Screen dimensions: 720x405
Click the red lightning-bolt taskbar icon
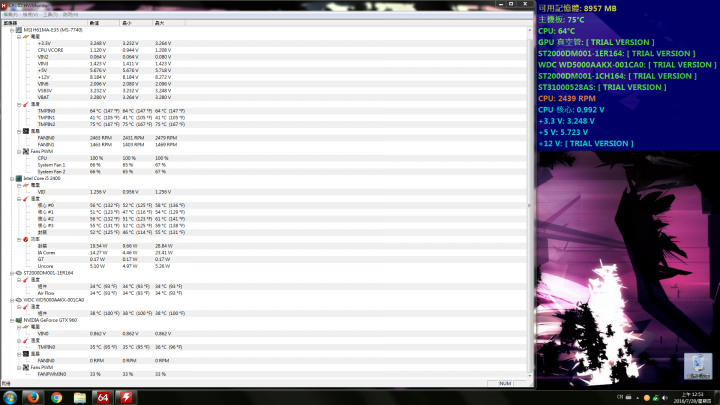[x=126, y=398]
